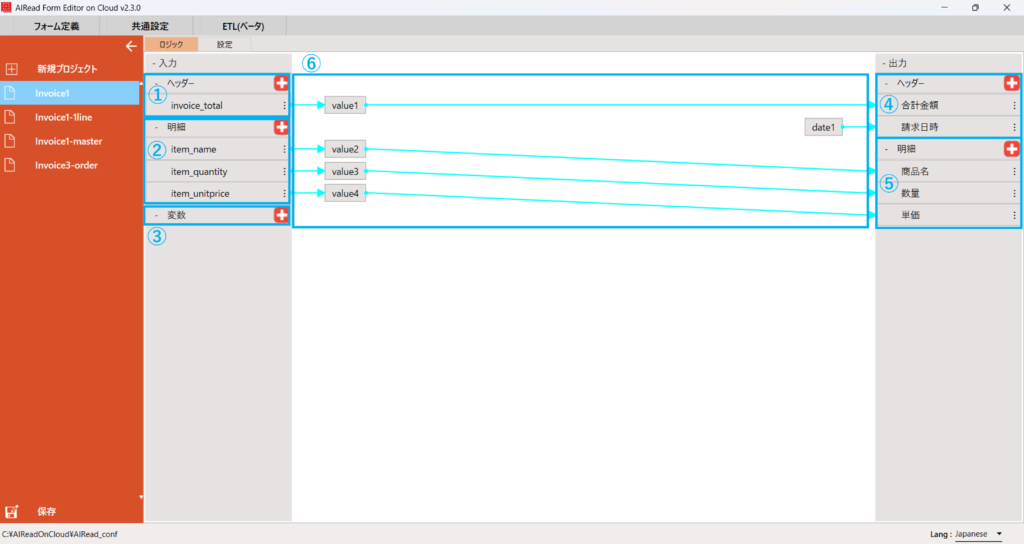Screen dimensions: 1024x544
Task: Open options menu for 合計金額 row
Action: pyautogui.click(x=1014, y=105)
